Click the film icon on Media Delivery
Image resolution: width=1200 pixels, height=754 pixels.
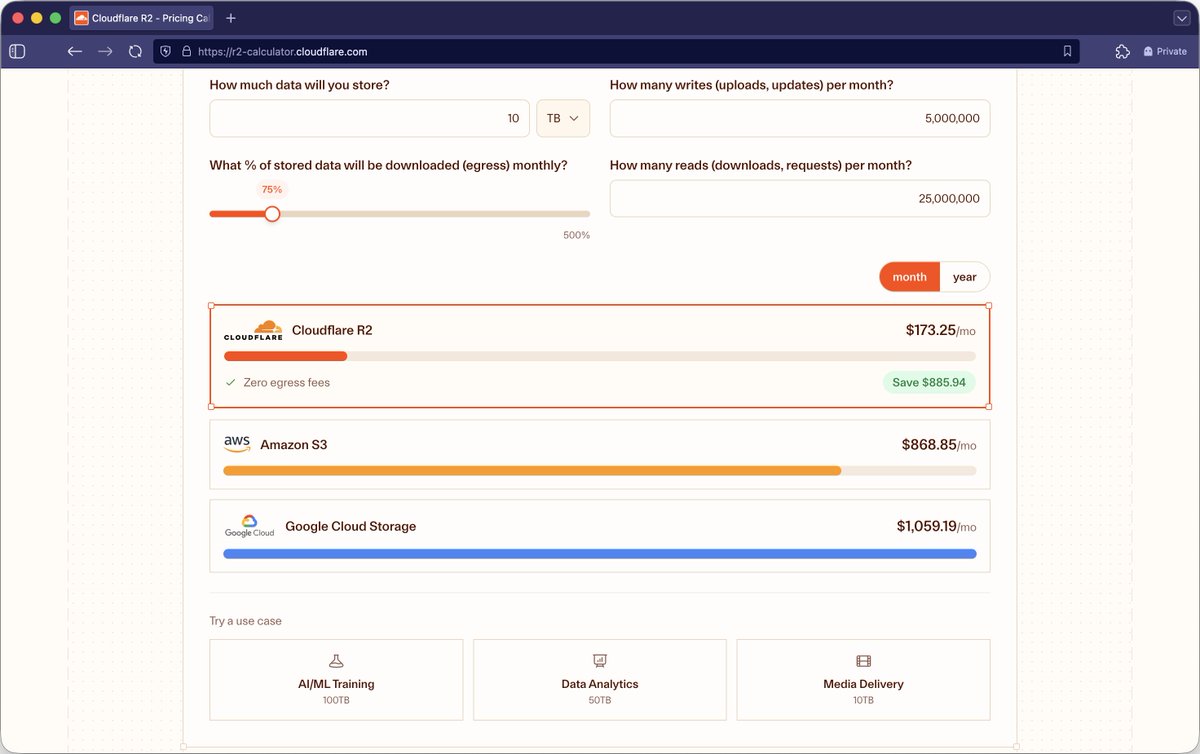pyautogui.click(x=864, y=661)
